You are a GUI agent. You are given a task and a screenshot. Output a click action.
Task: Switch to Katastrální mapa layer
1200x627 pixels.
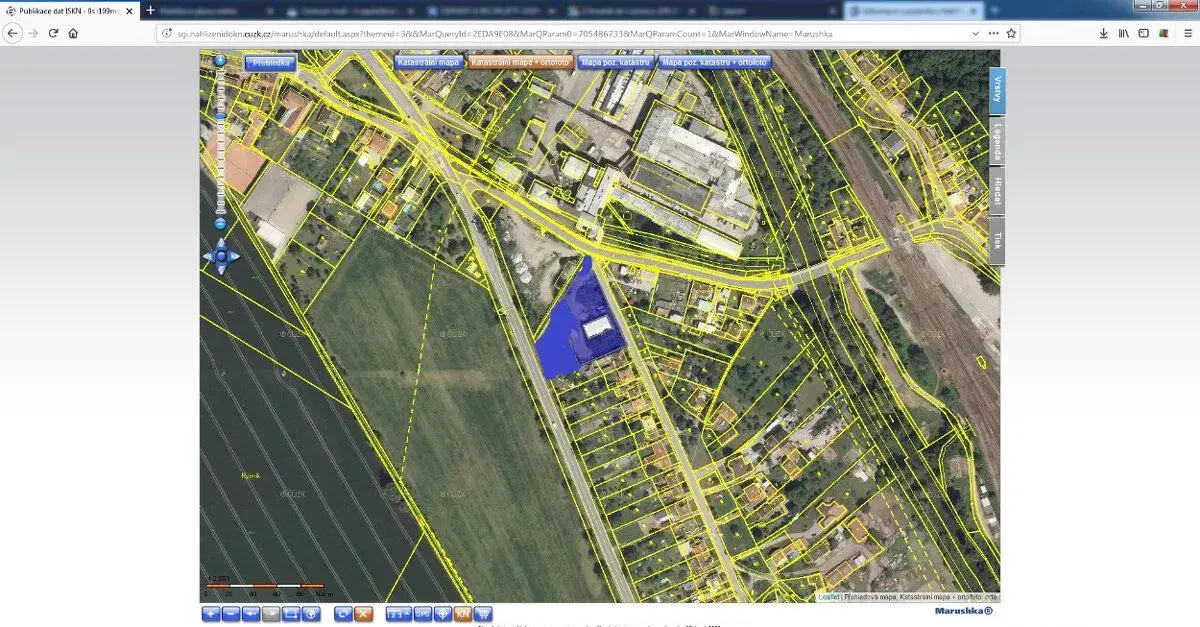pos(428,62)
